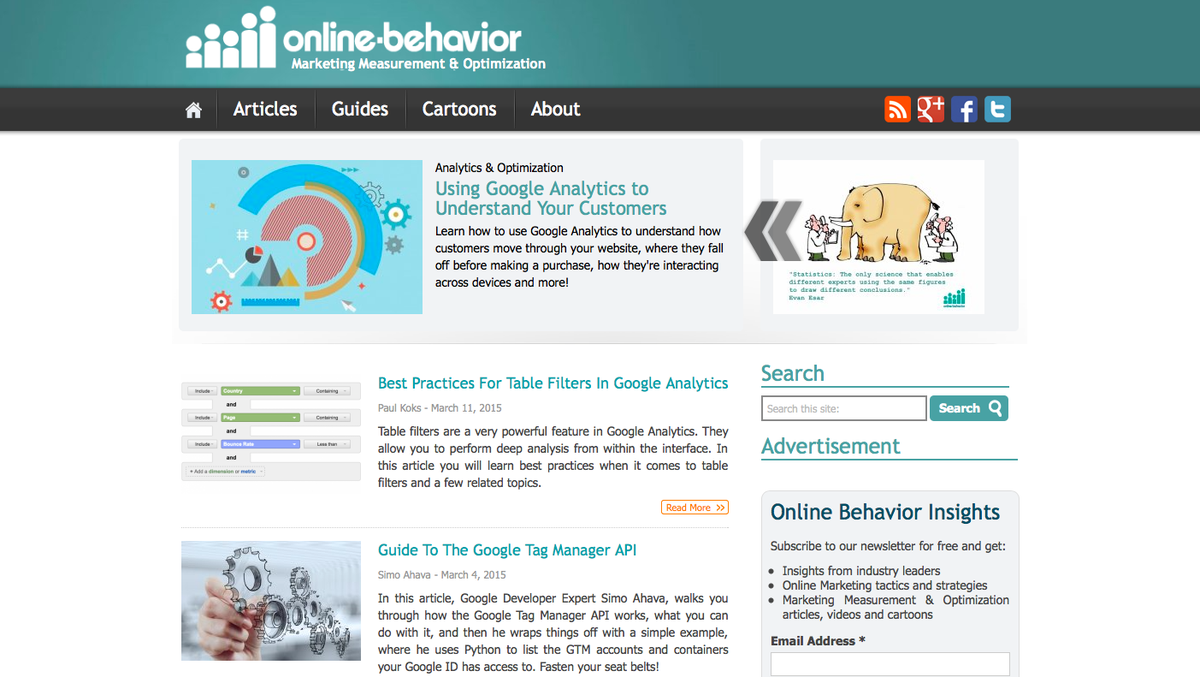The height and width of the screenshot is (677, 1200).
Task: Open the About menu
Action: point(555,109)
